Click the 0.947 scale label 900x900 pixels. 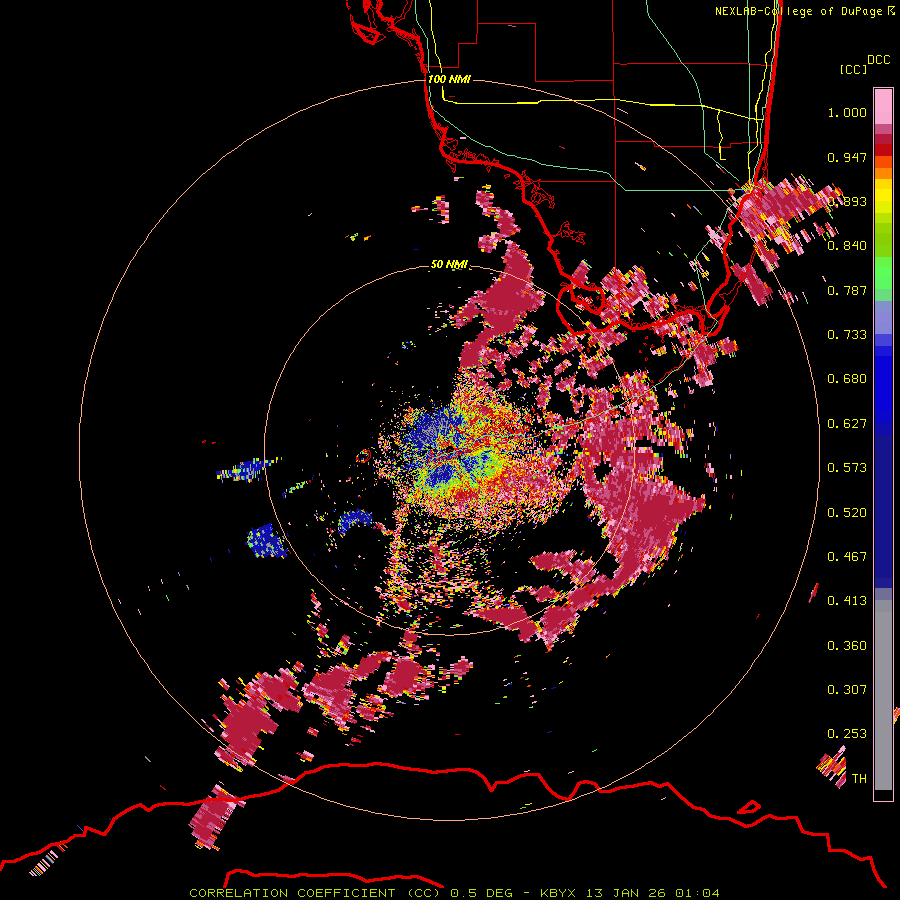pos(847,157)
